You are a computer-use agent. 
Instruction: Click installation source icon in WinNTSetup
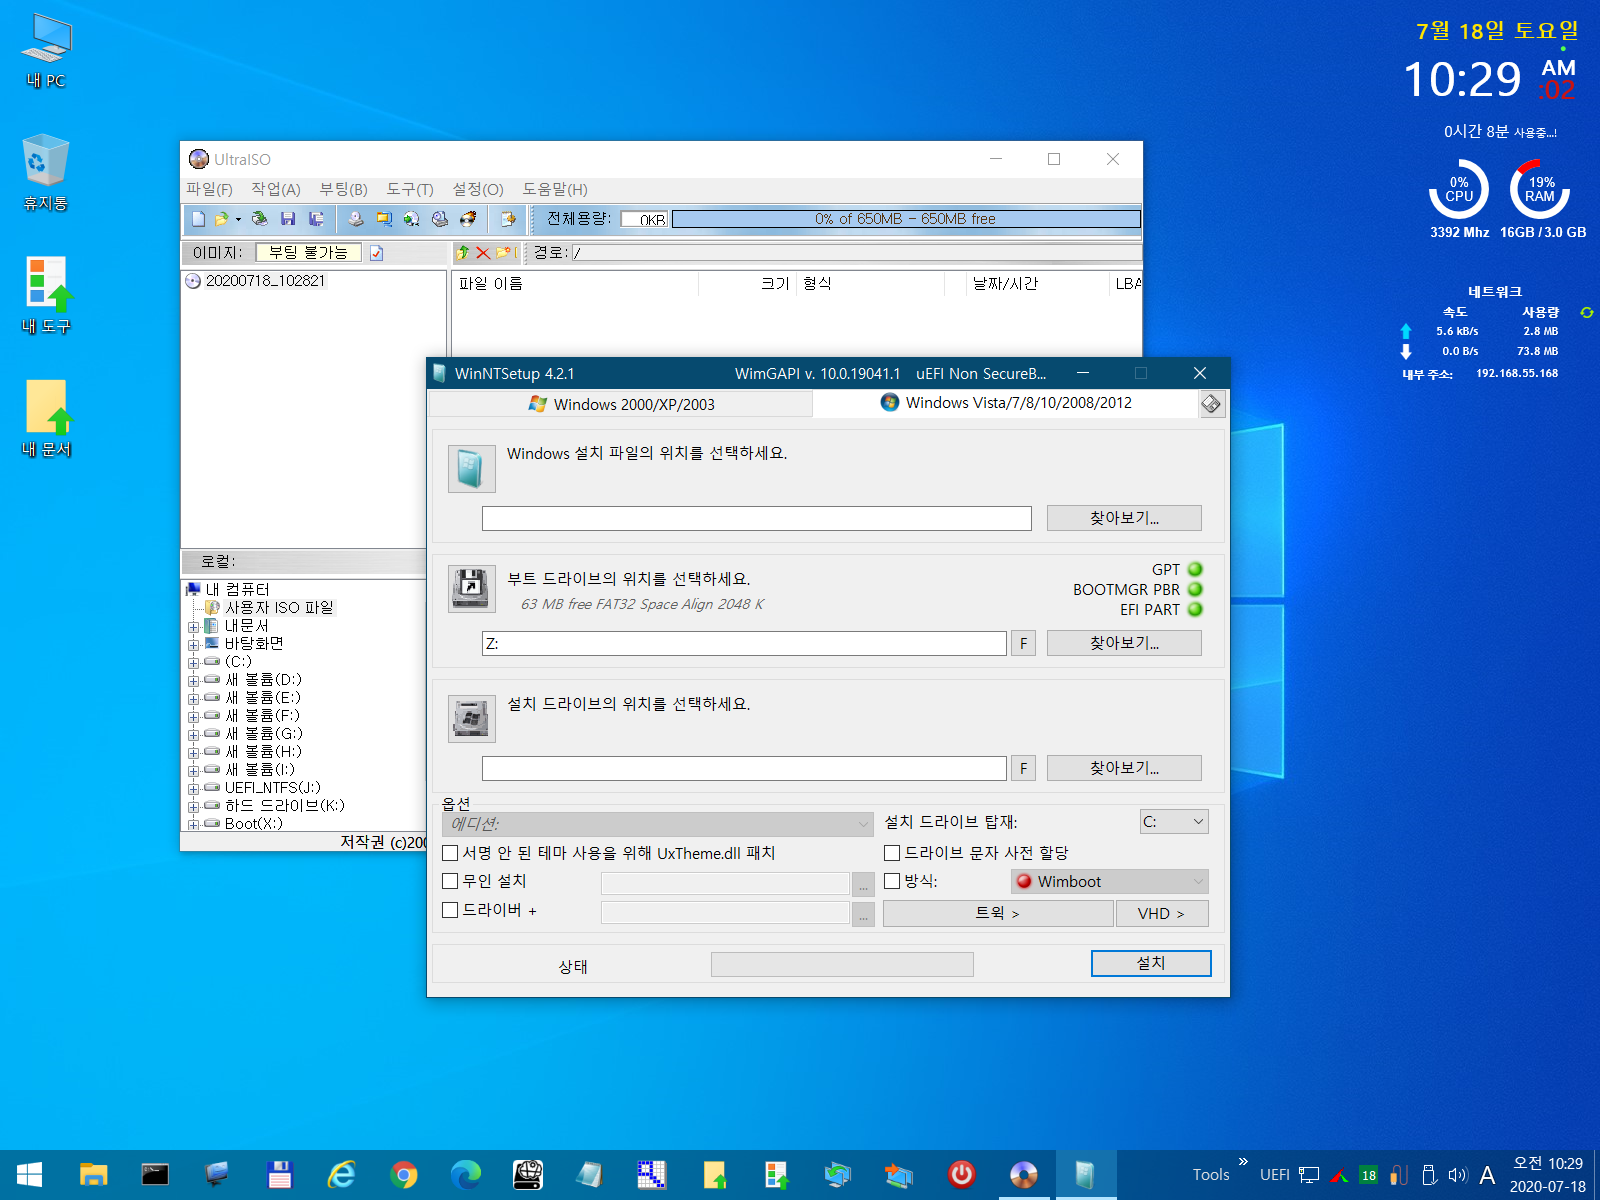pos(471,469)
